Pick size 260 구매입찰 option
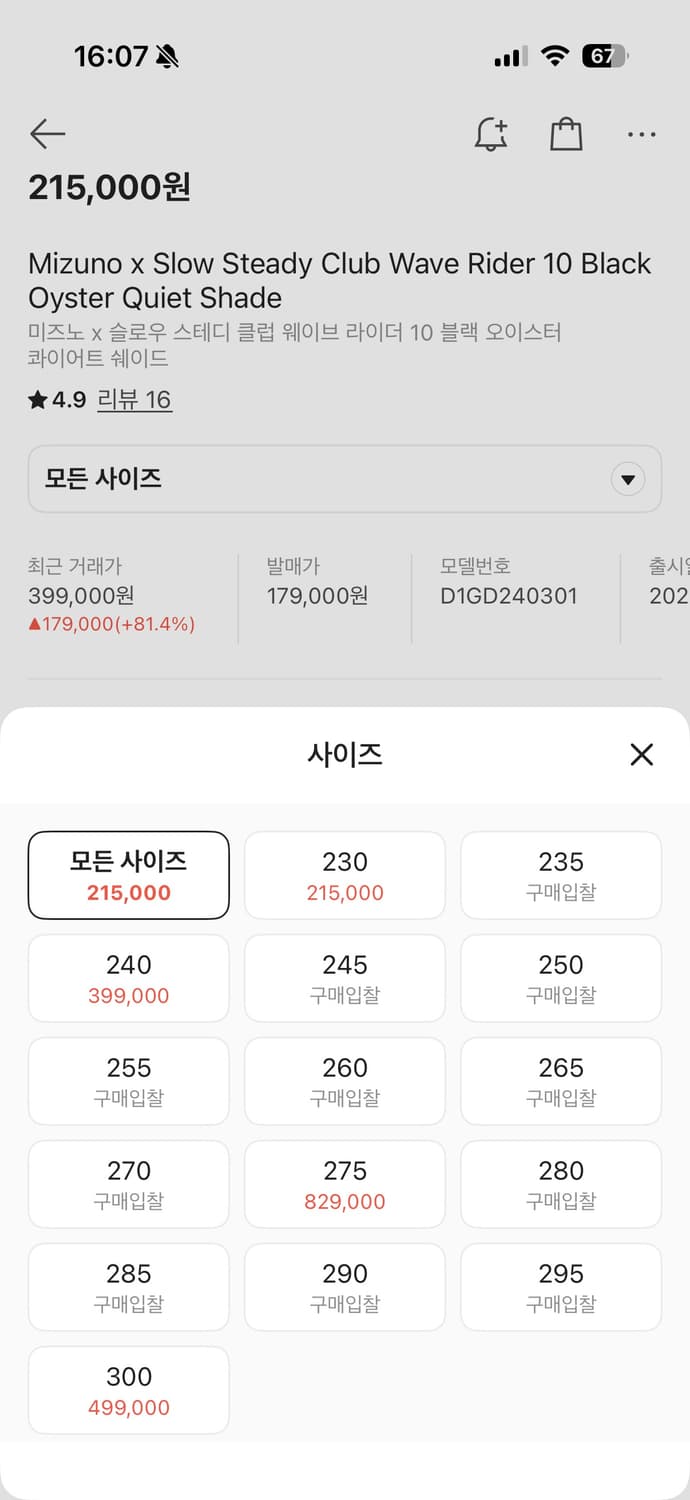This screenshot has width=690, height=1500. tap(345, 1081)
